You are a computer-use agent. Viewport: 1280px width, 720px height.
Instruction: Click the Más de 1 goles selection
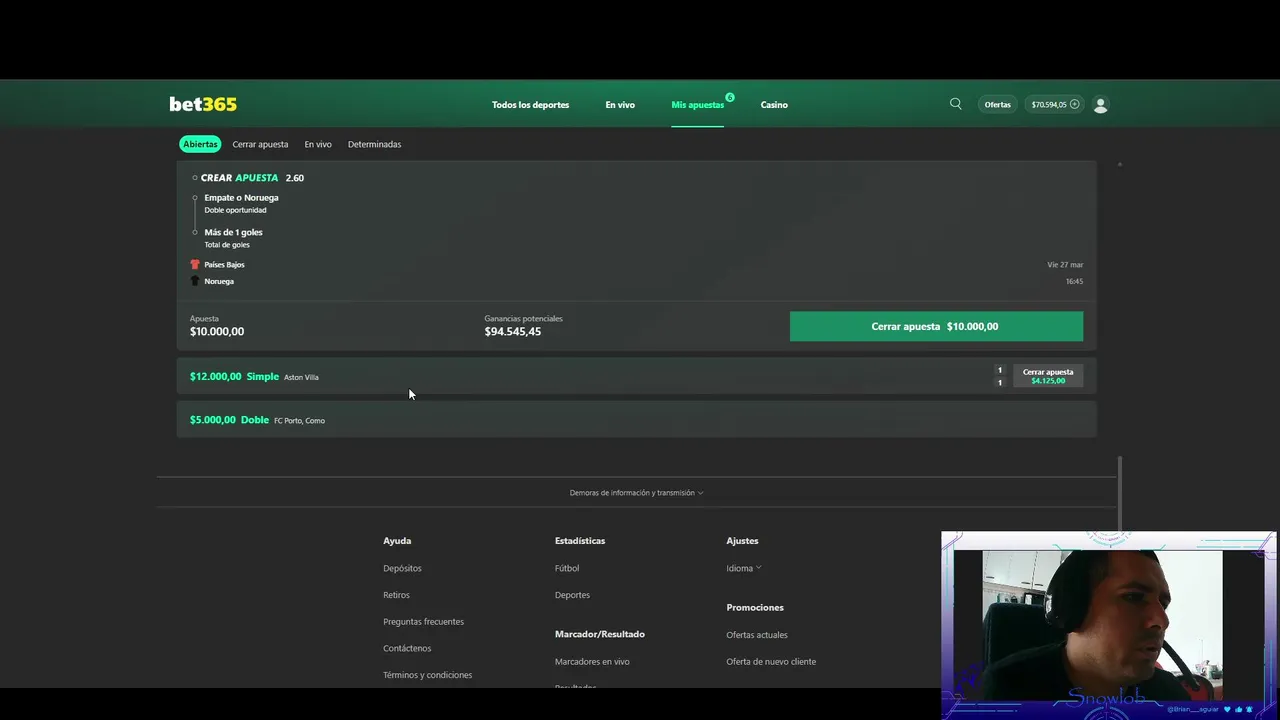tap(233, 232)
